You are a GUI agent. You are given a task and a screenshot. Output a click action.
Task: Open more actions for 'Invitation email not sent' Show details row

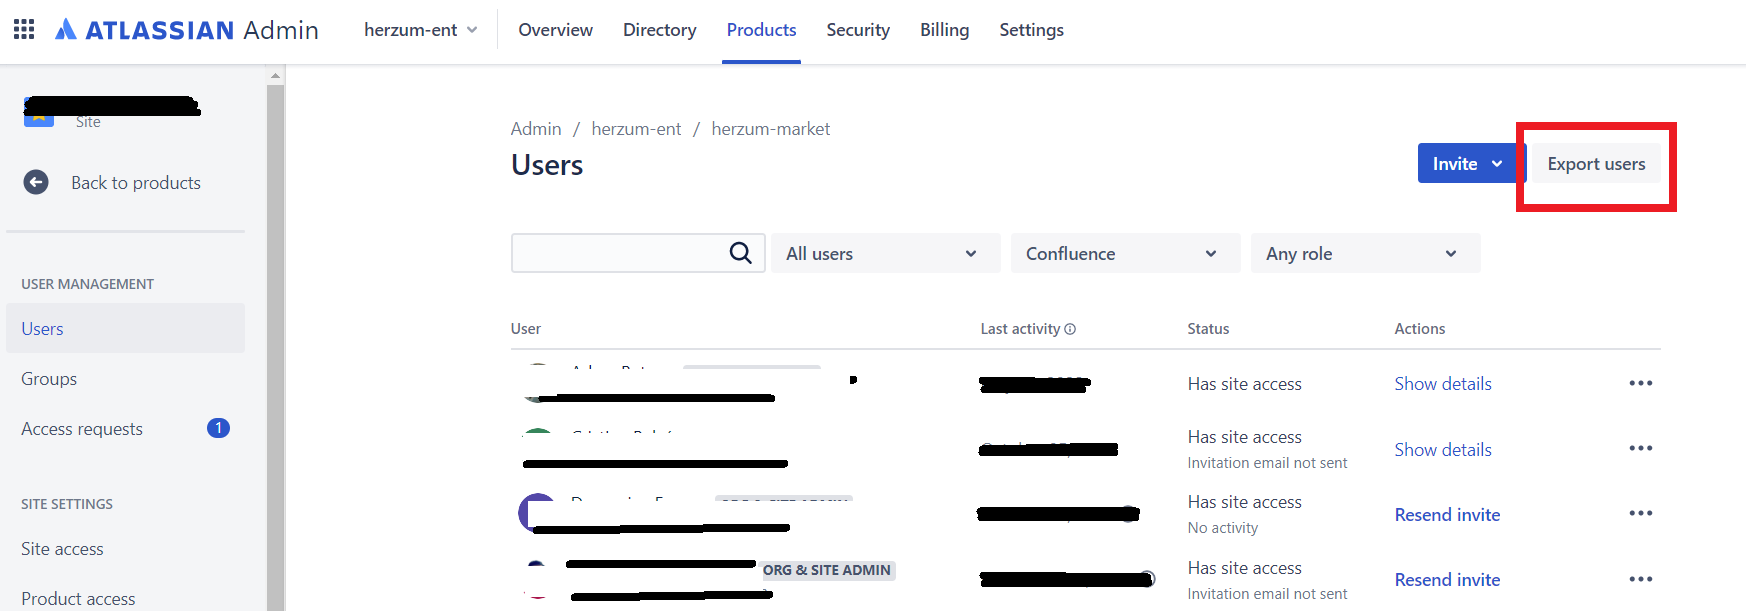pos(1640,448)
